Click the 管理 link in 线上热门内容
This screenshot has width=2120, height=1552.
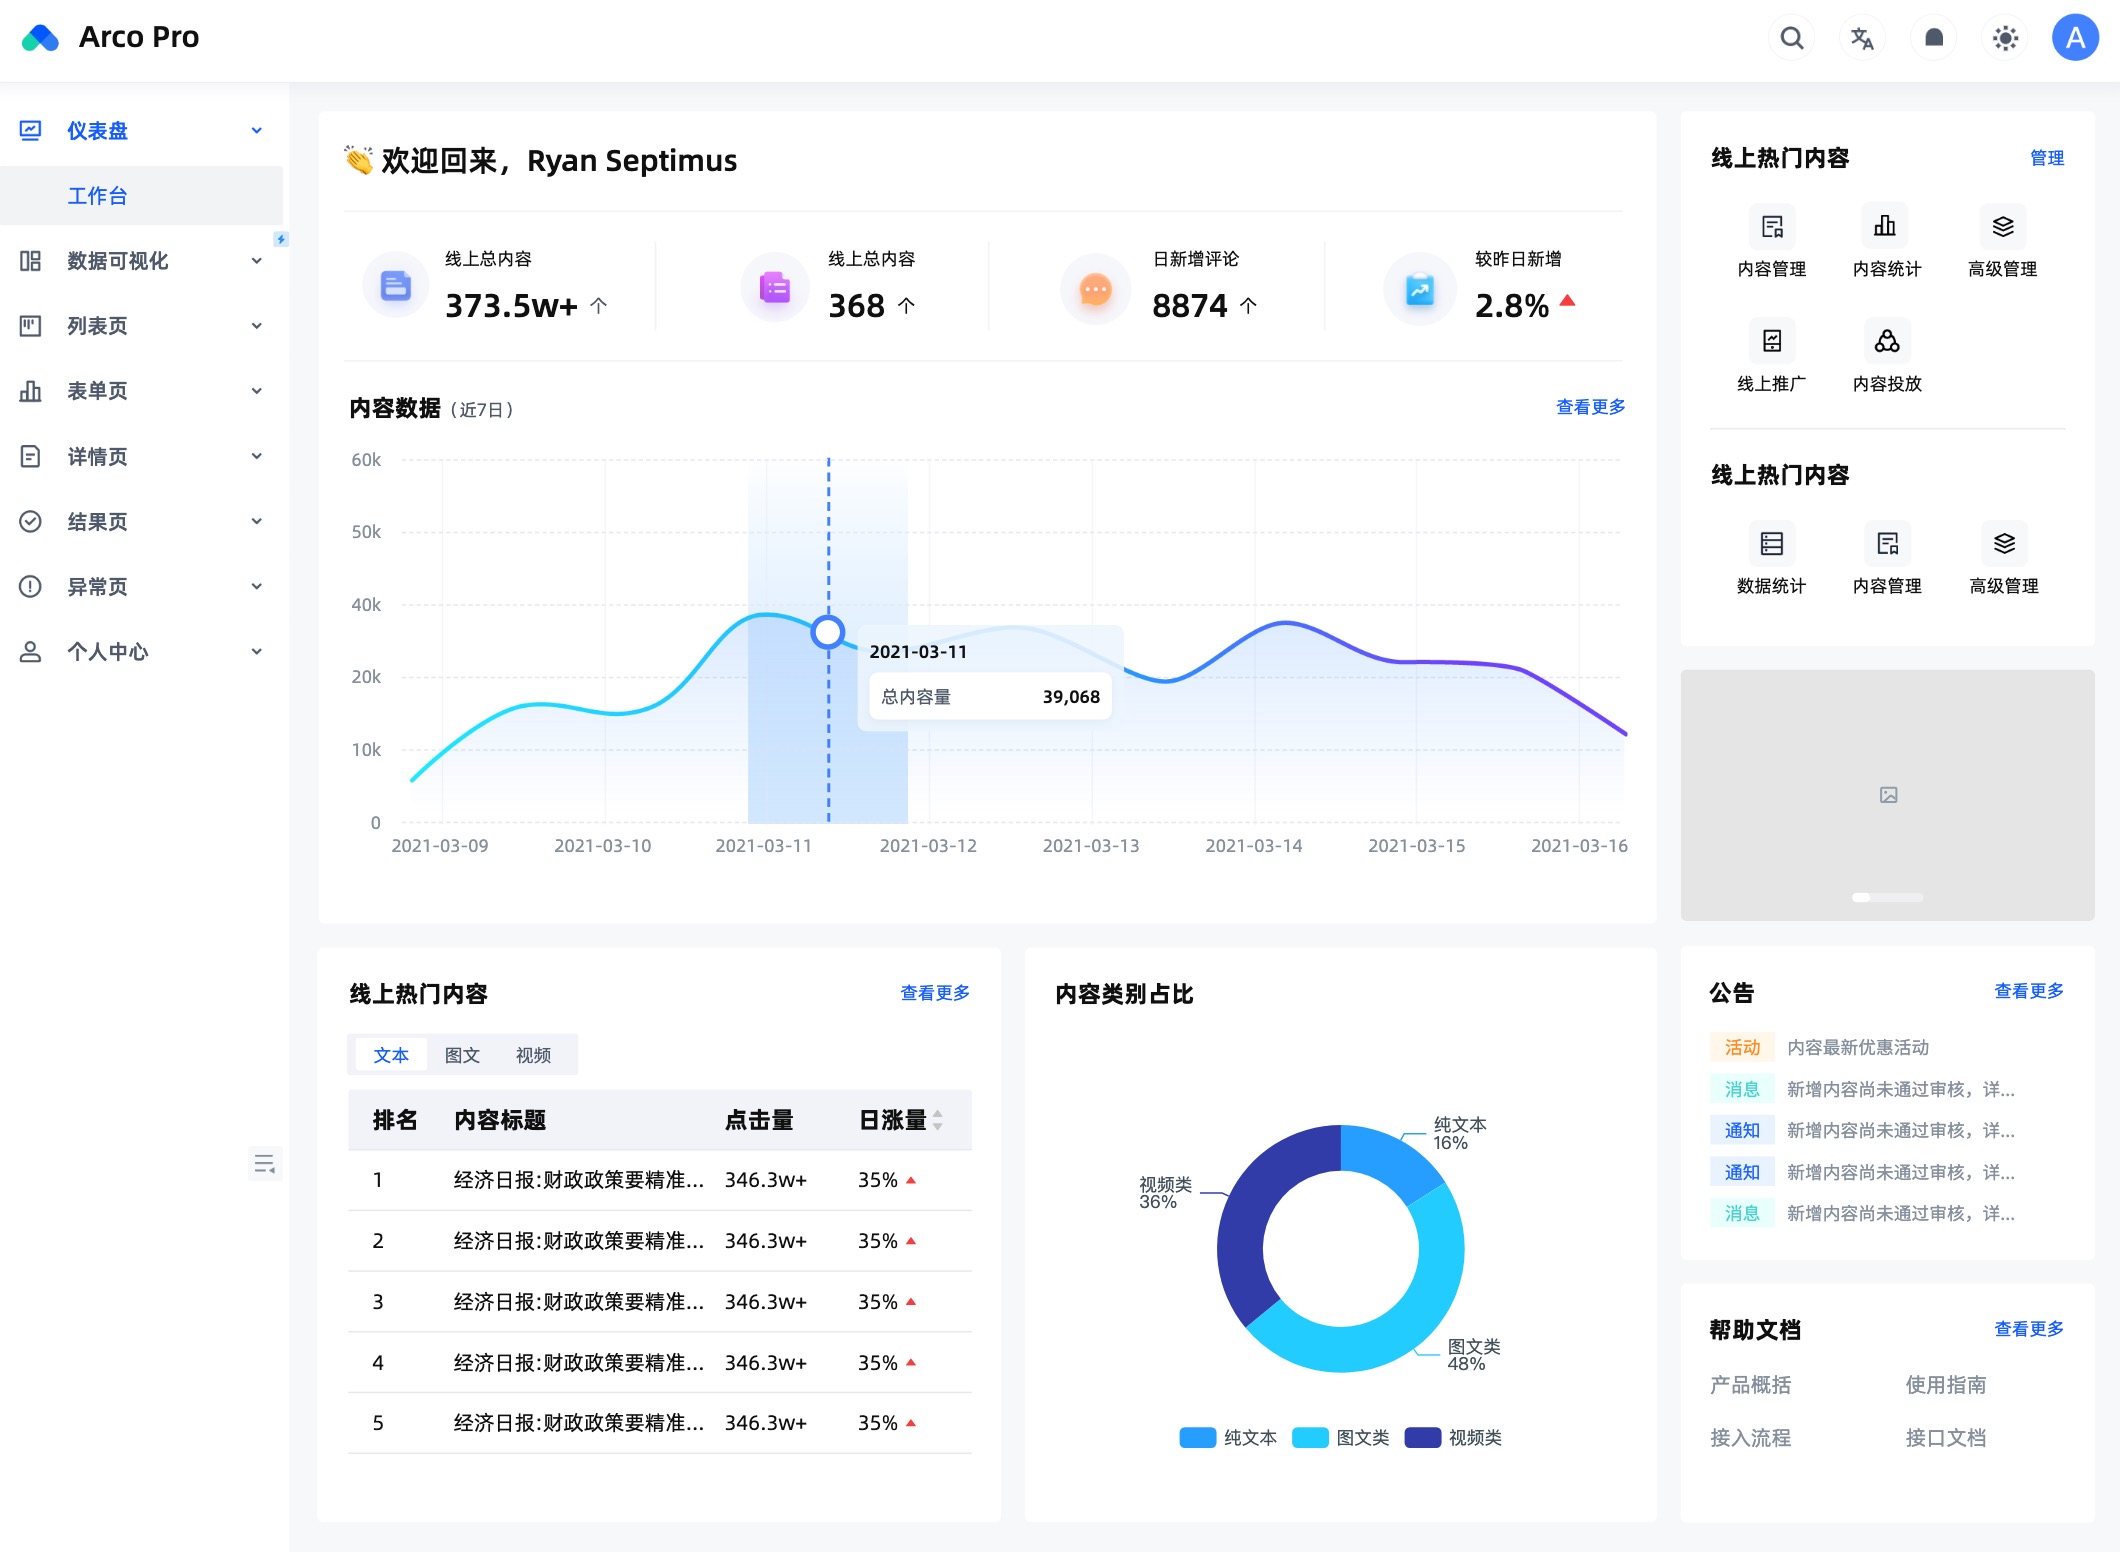click(x=2046, y=158)
